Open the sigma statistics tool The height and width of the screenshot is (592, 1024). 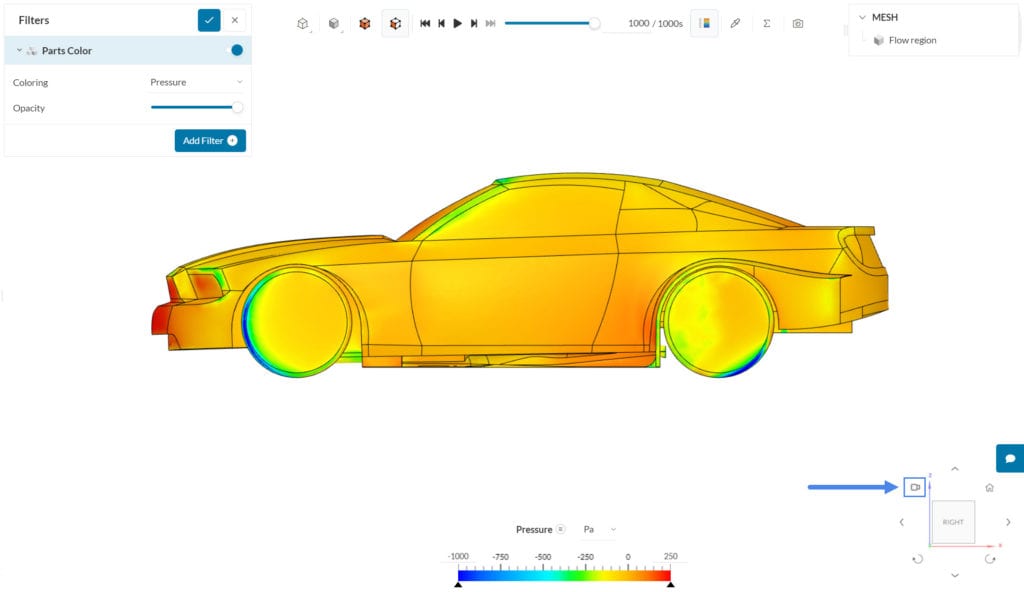766,22
